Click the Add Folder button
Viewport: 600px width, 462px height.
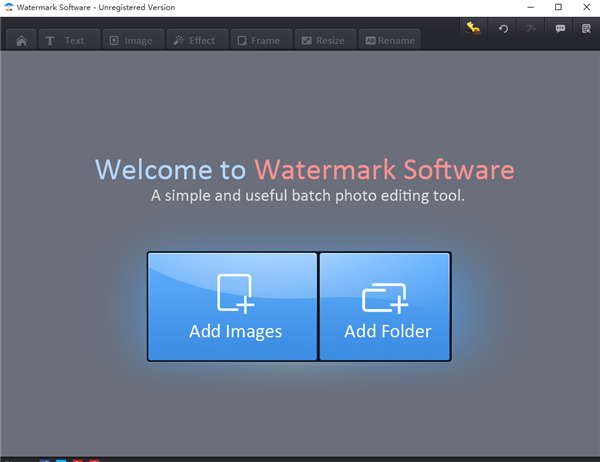click(x=385, y=306)
